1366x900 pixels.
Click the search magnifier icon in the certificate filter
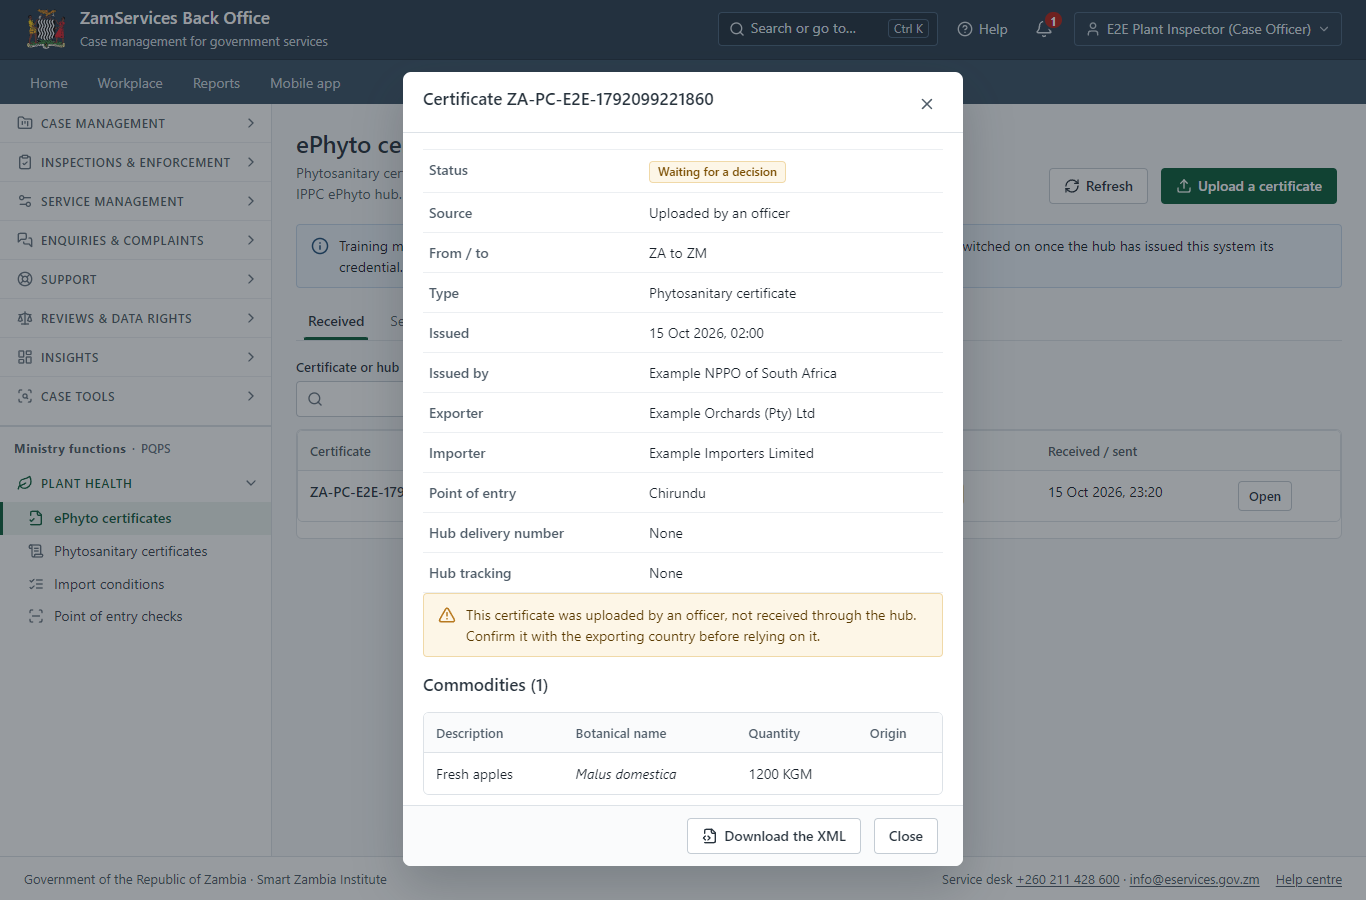point(315,399)
